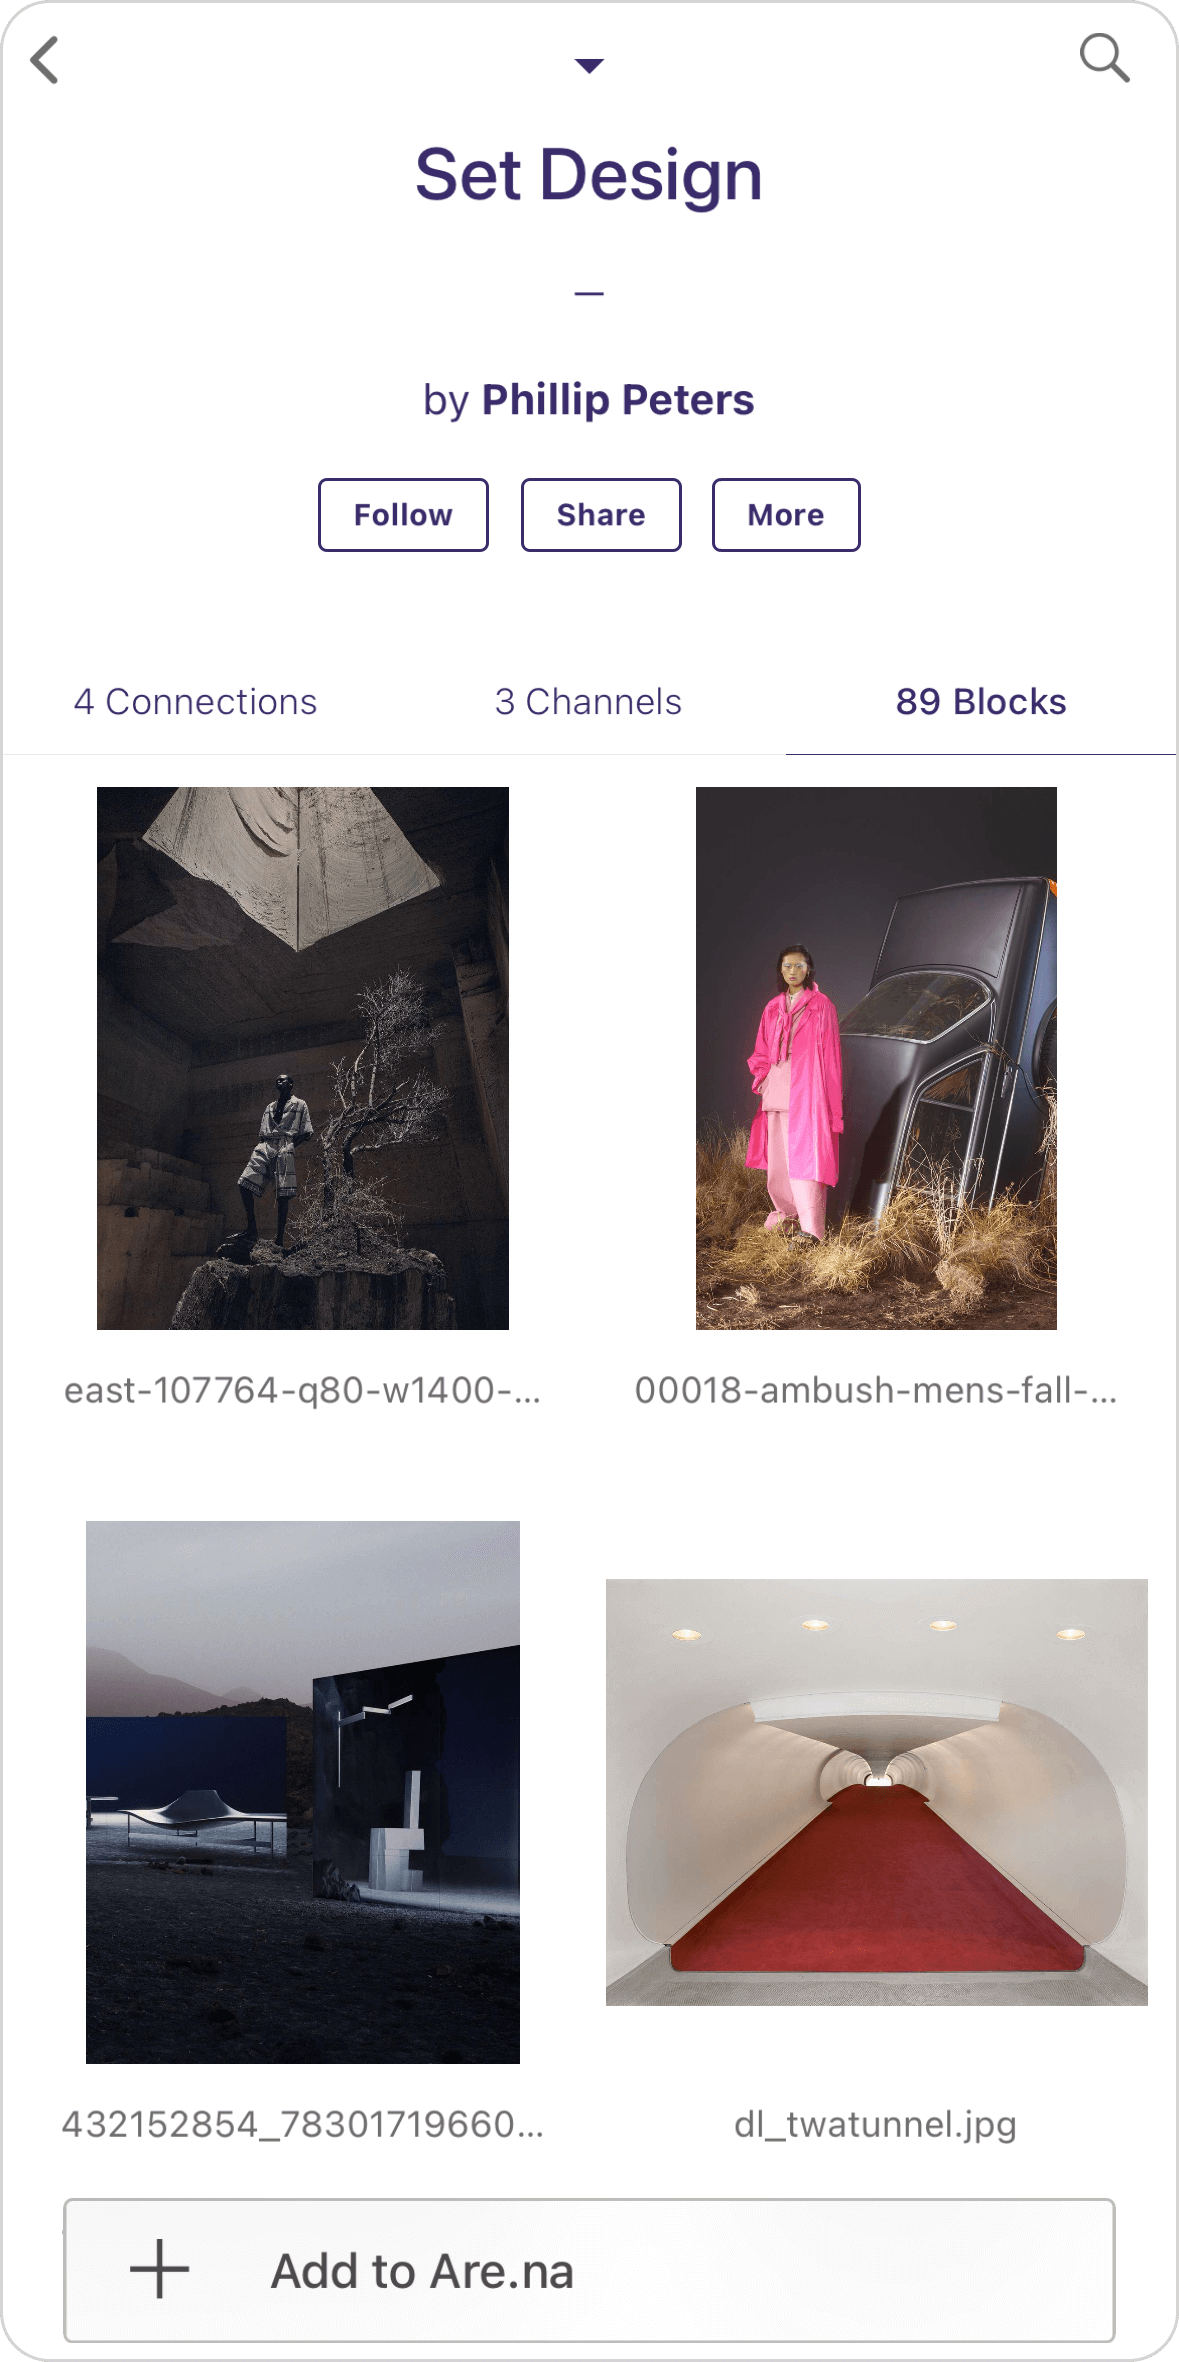Tap the plus icon in Add bar
The height and width of the screenshot is (2362, 1179).
[x=159, y=2269]
